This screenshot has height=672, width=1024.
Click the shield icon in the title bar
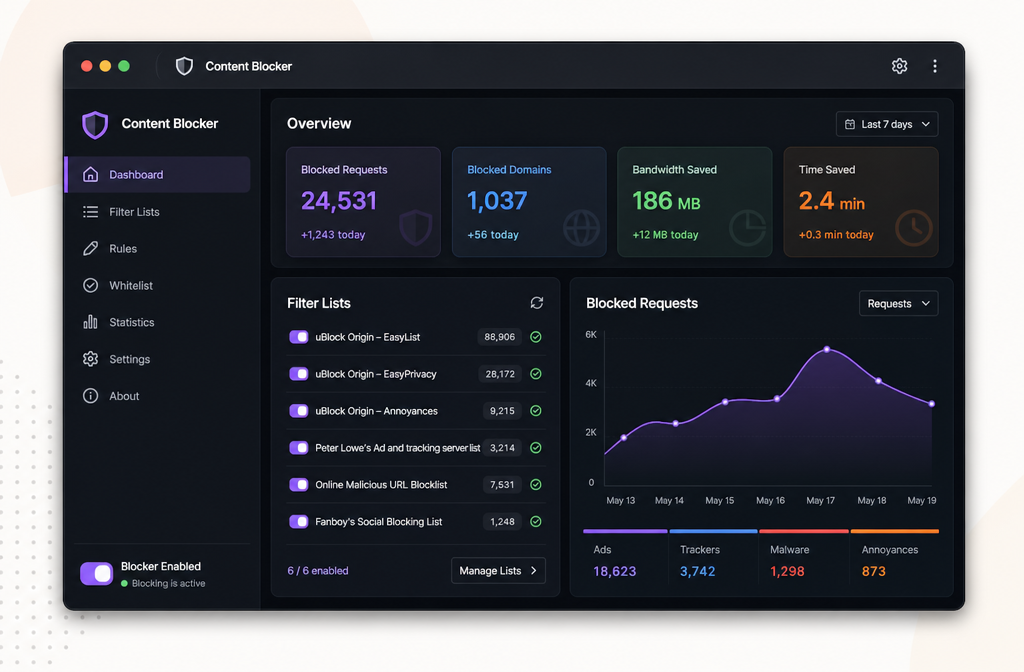(x=184, y=66)
